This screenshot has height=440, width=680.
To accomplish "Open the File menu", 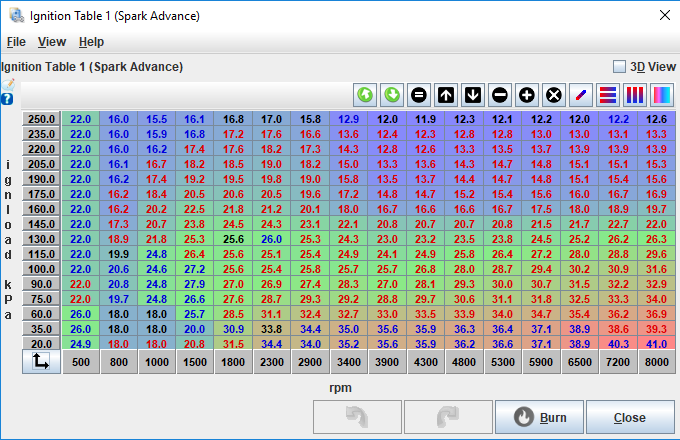I will 16,42.
